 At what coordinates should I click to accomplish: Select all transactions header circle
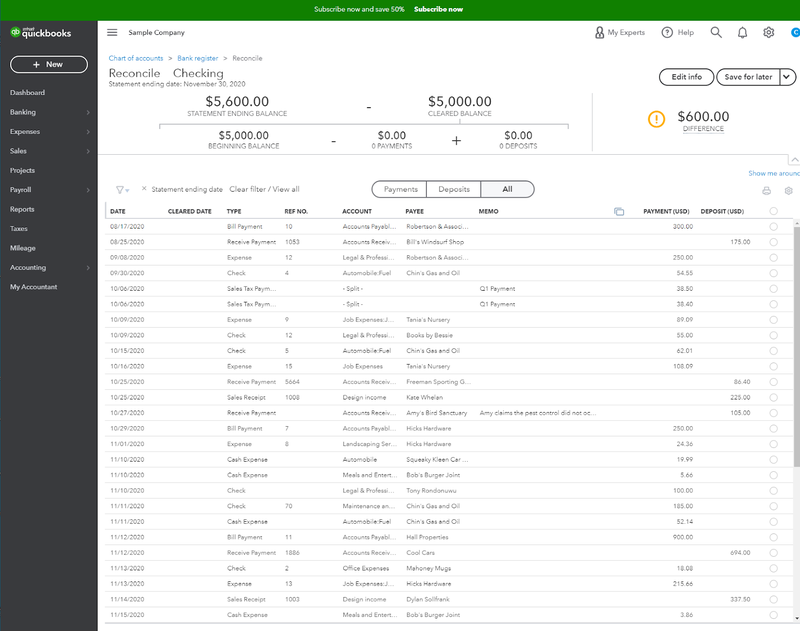point(773,211)
